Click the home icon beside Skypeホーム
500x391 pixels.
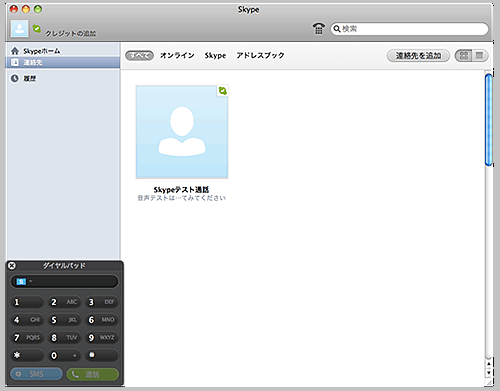click(15, 51)
